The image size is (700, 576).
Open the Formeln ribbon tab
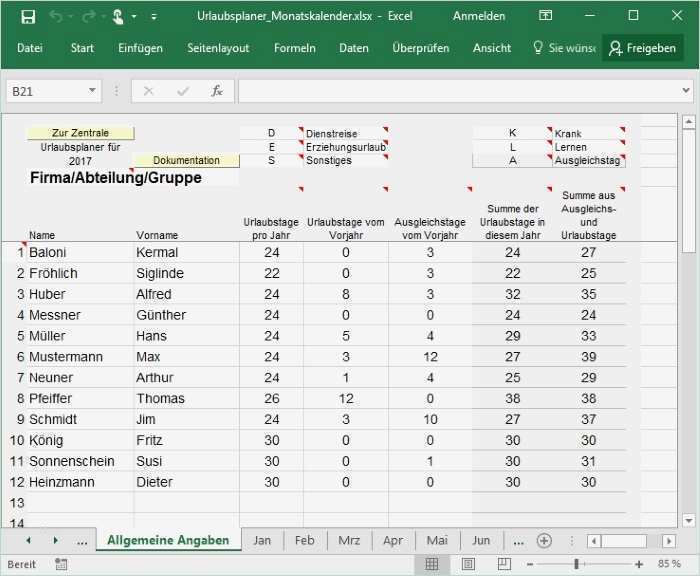tap(294, 48)
